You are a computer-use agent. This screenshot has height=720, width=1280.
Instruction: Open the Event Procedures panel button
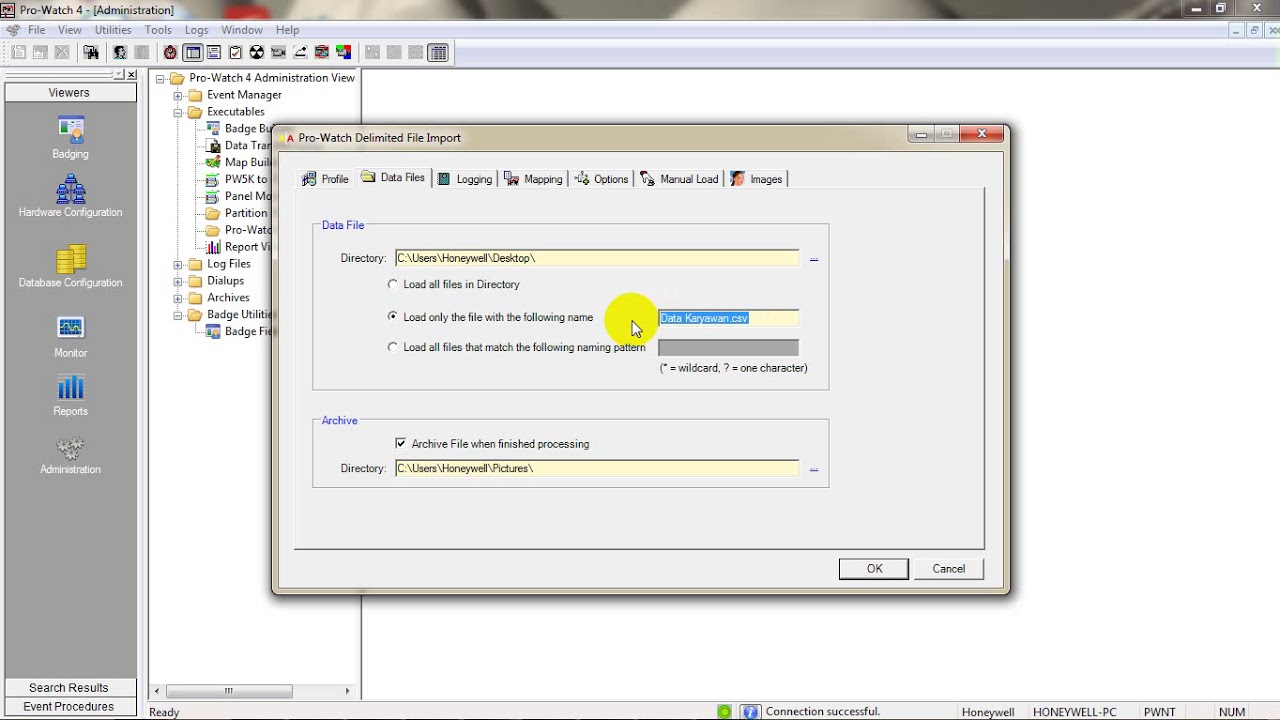pyautogui.click(x=69, y=706)
